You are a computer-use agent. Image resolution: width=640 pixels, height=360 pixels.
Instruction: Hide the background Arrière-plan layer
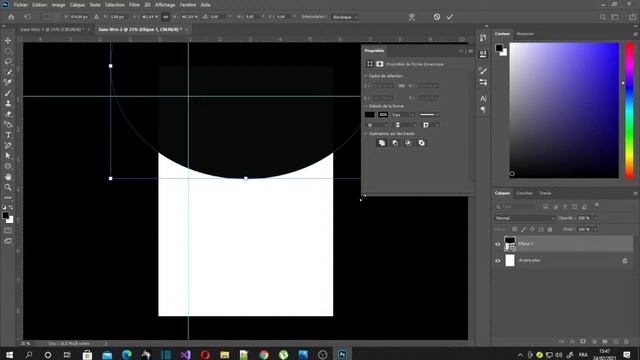498,260
